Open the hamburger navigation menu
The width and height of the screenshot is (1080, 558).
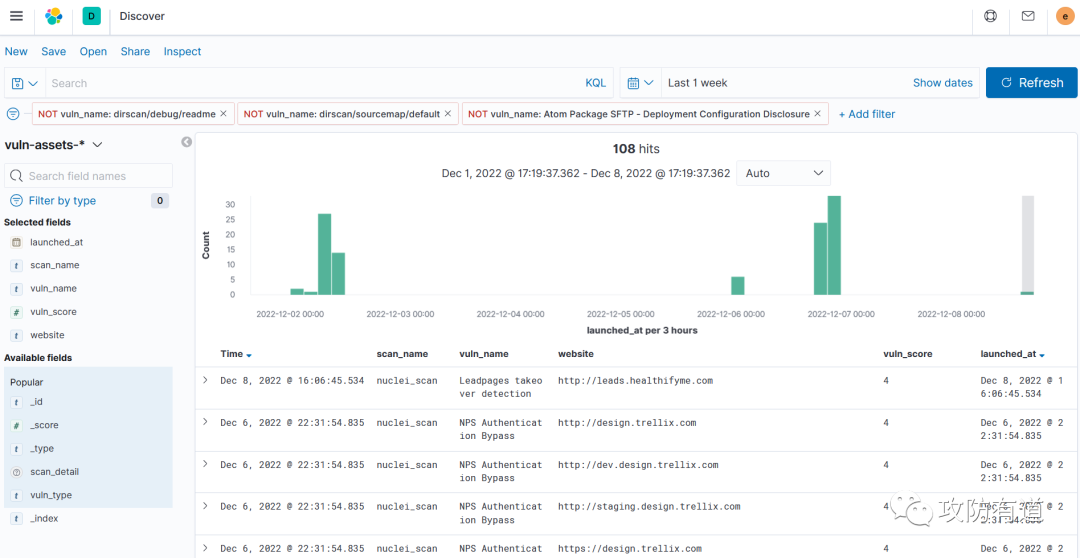(x=17, y=16)
